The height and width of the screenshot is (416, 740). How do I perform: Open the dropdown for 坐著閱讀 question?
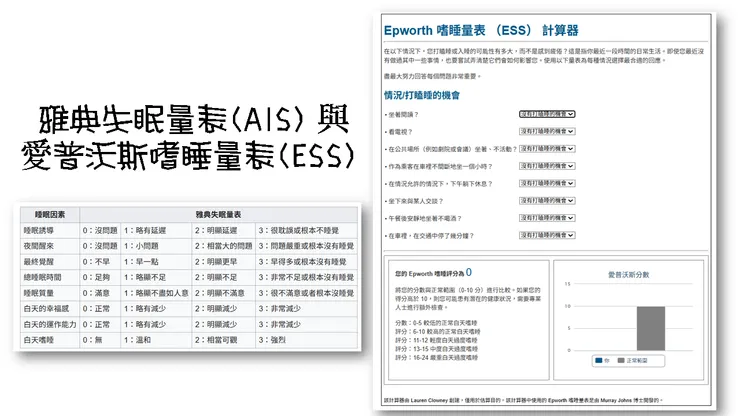[x=547, y=114]
